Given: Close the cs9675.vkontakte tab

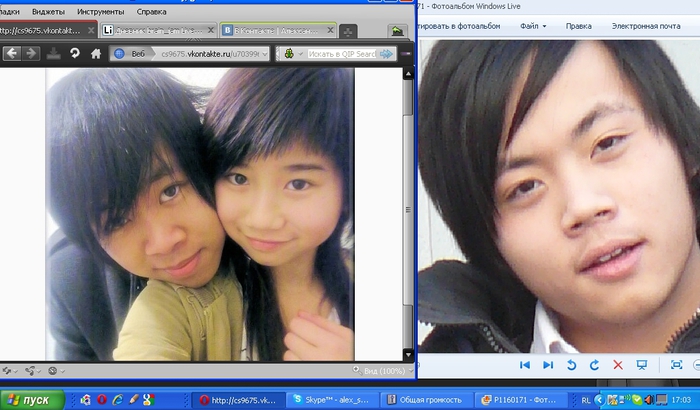Looking at the screenshot, I should [91, 30].
